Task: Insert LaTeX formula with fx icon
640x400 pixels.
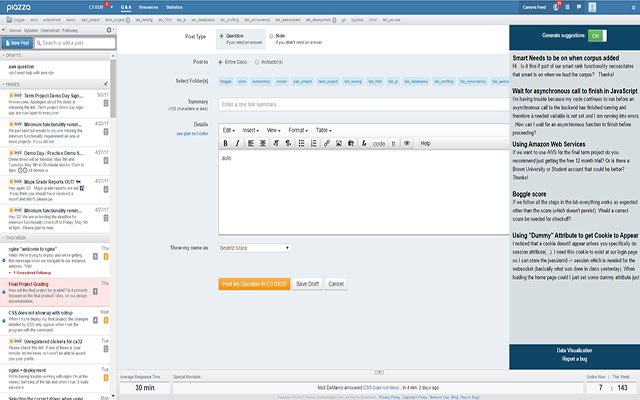Action: [x=364, y=143]
